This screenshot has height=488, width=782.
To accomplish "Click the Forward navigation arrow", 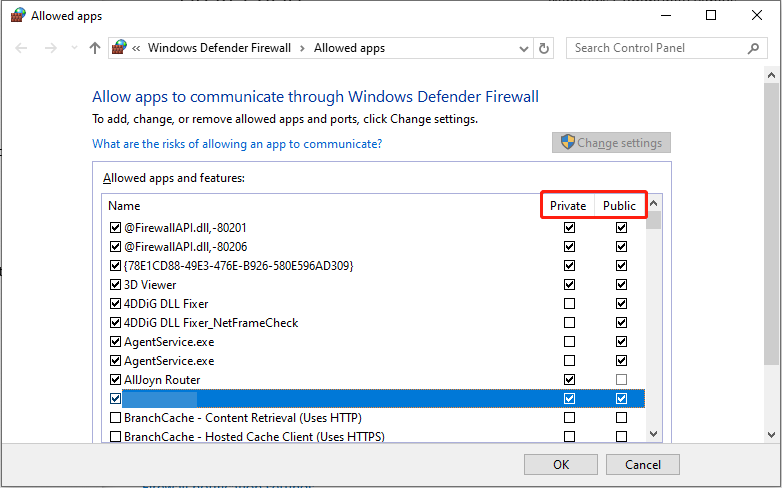I will click(x=50, y=48).
